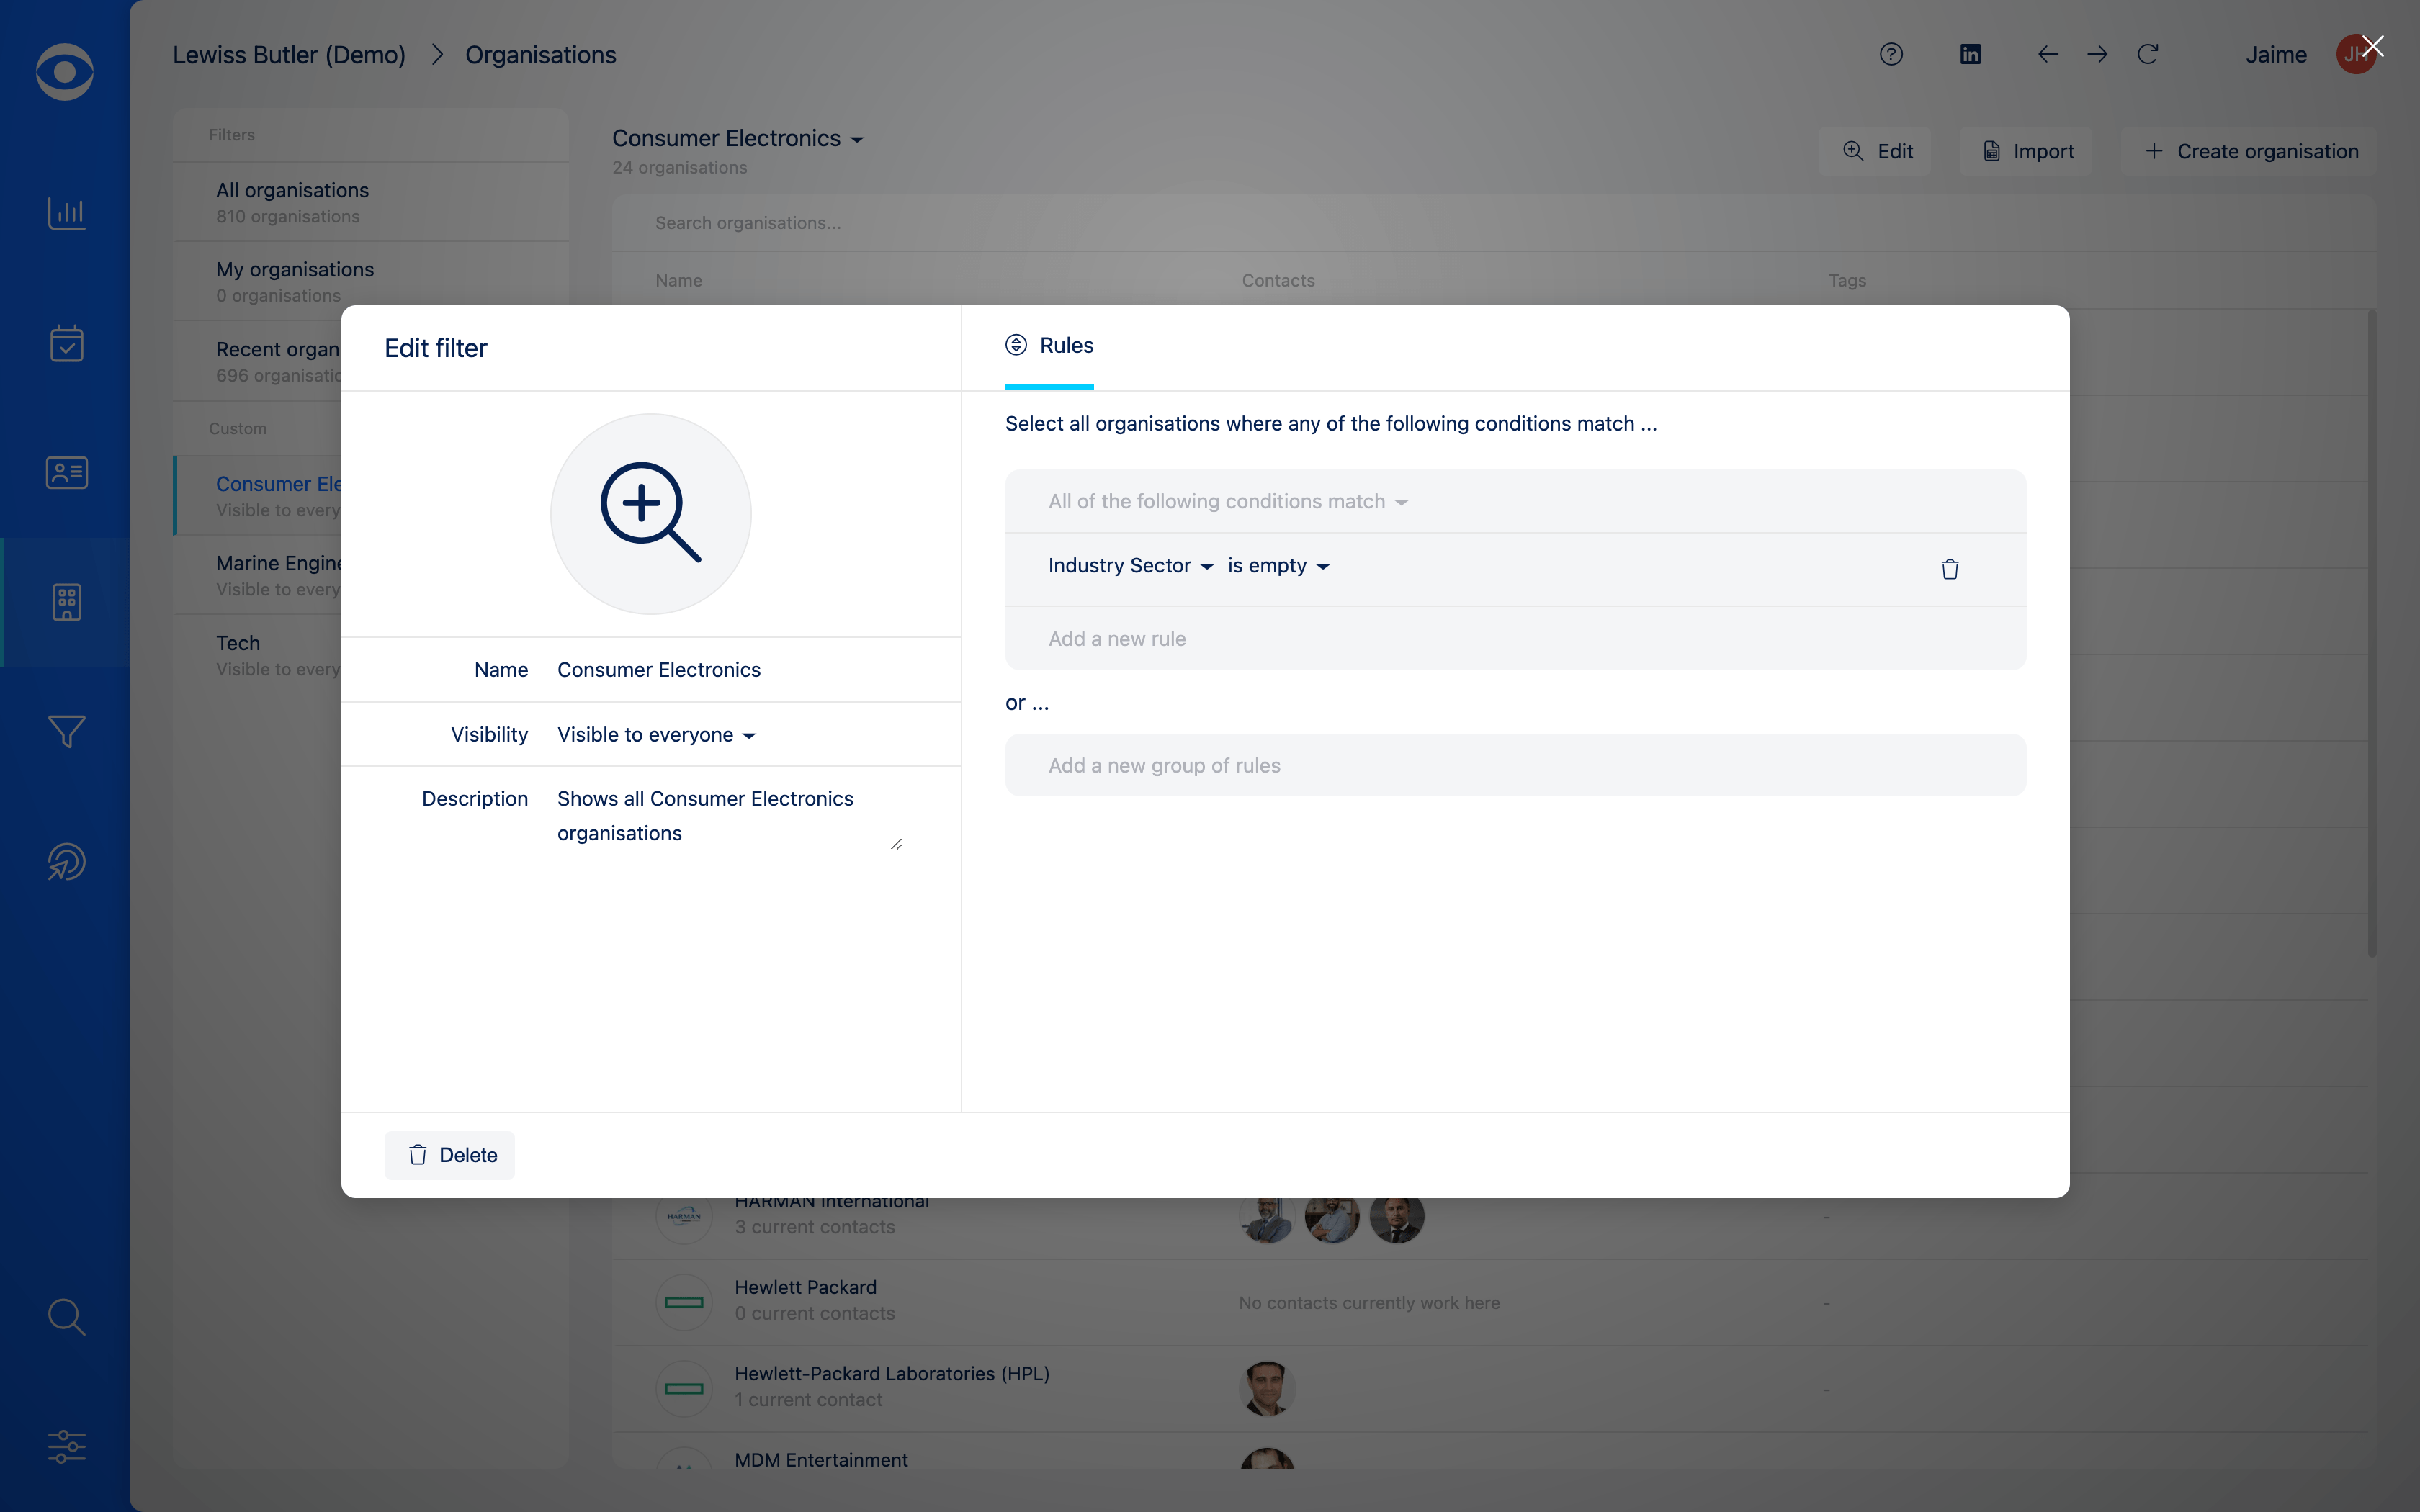Open the settings sliders sidebar icon
Screen dimensions: 2420x1512
[x=66, y=1446]
